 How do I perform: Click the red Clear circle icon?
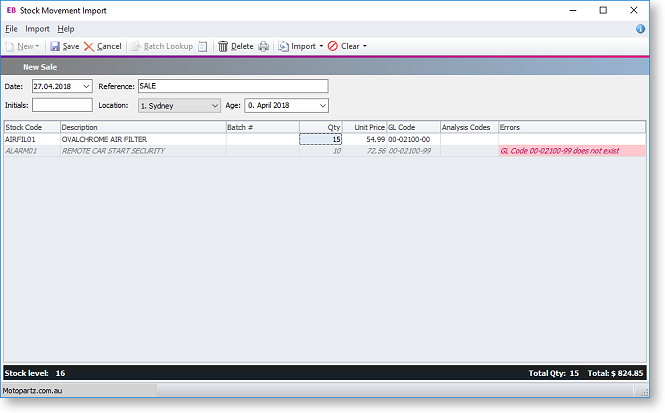pos(333,46)
